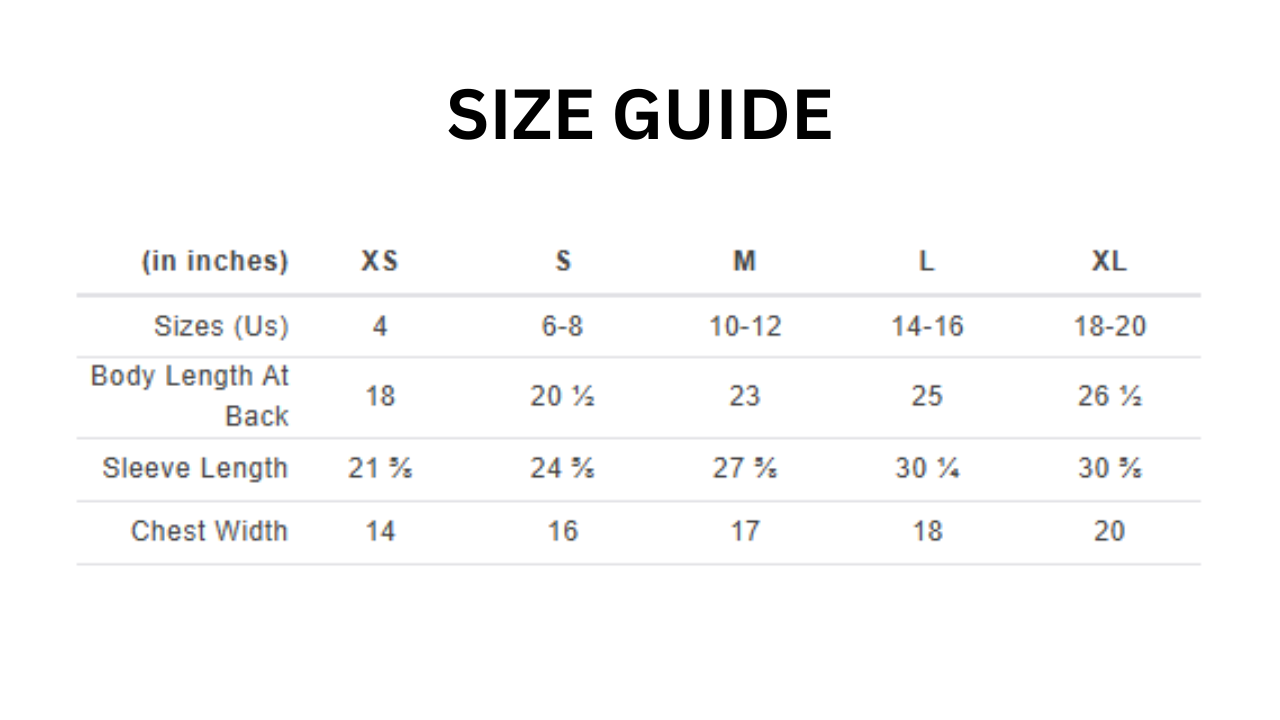
Task: Click the chest width 17 cell
Action: (x=745, y=531)
